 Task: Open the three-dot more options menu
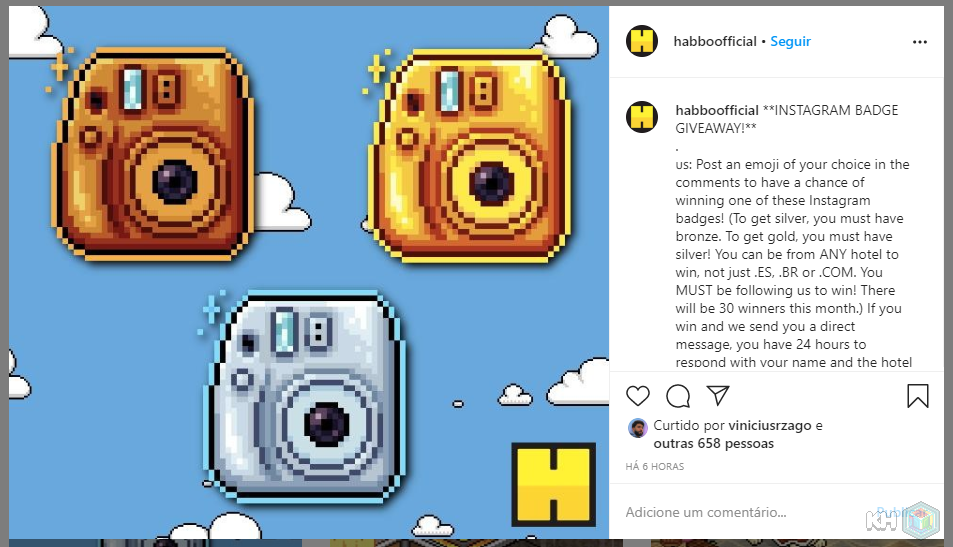click(x=920, y=42)
